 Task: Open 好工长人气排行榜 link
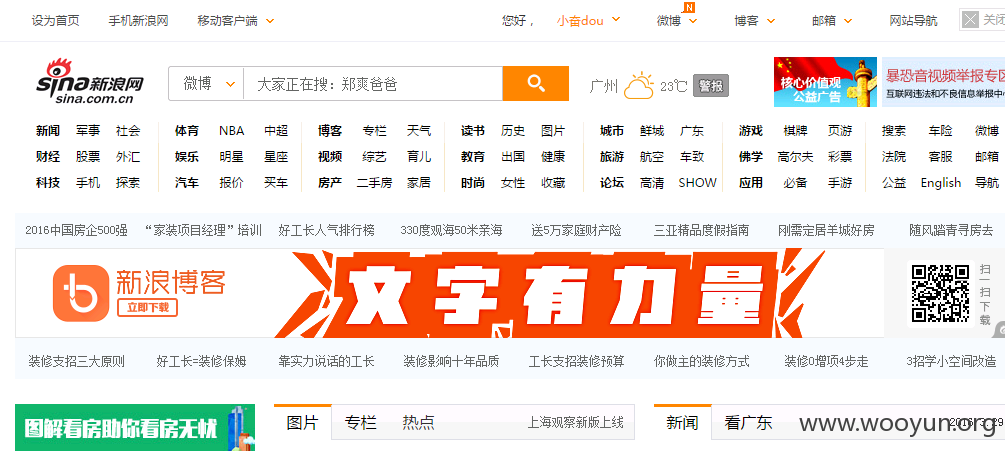point(326,230)
